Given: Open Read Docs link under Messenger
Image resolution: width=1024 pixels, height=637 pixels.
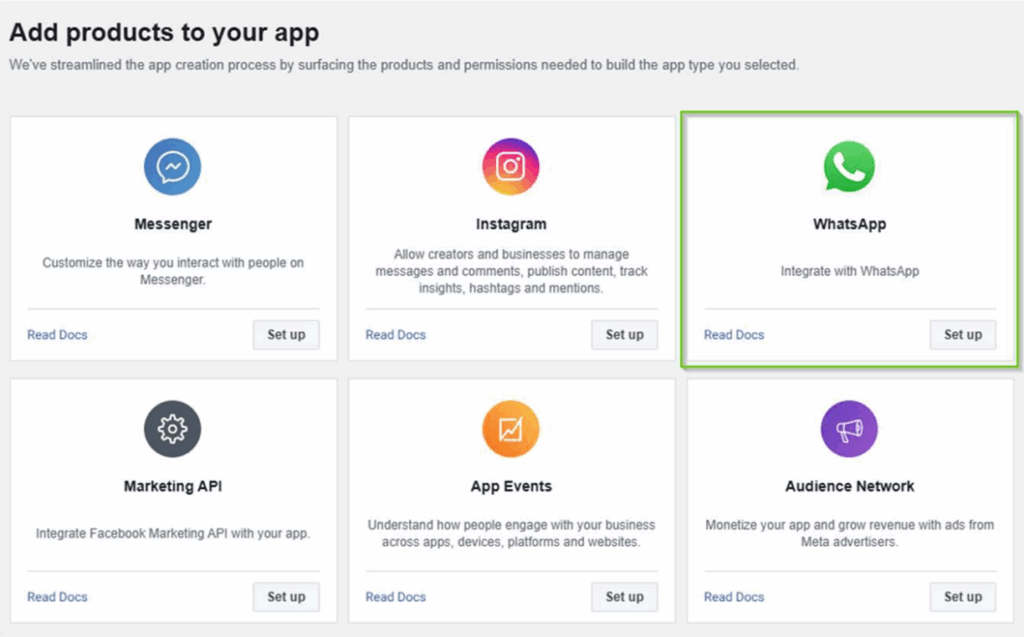Looking at the screenshot, I should (57, 335).
